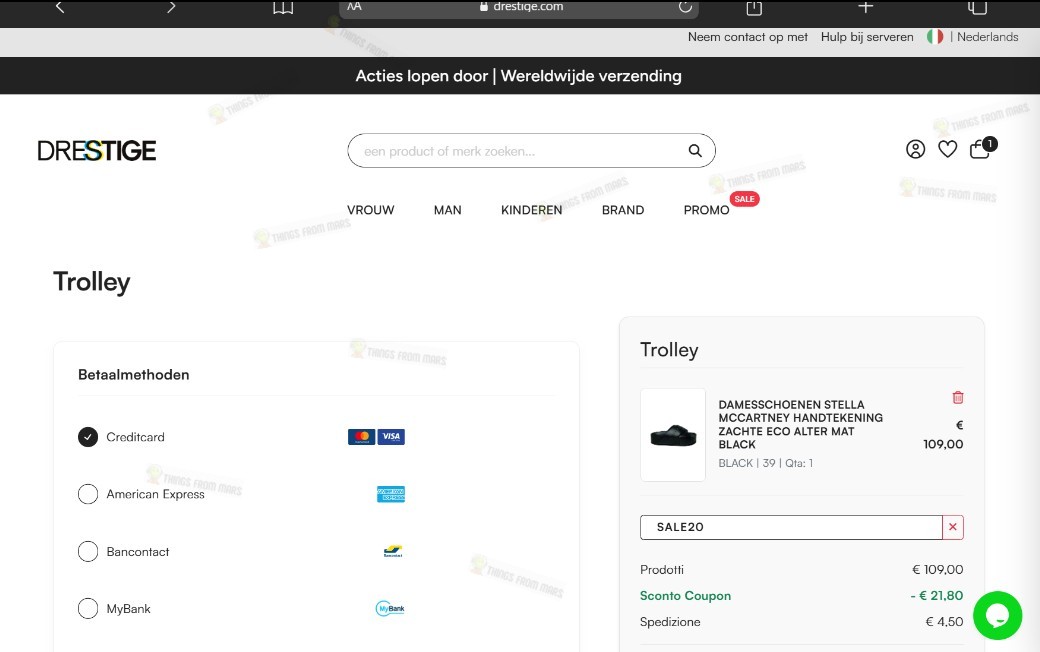
Task: Click the Hulp bij serveren link
Action: click(867, 37)
